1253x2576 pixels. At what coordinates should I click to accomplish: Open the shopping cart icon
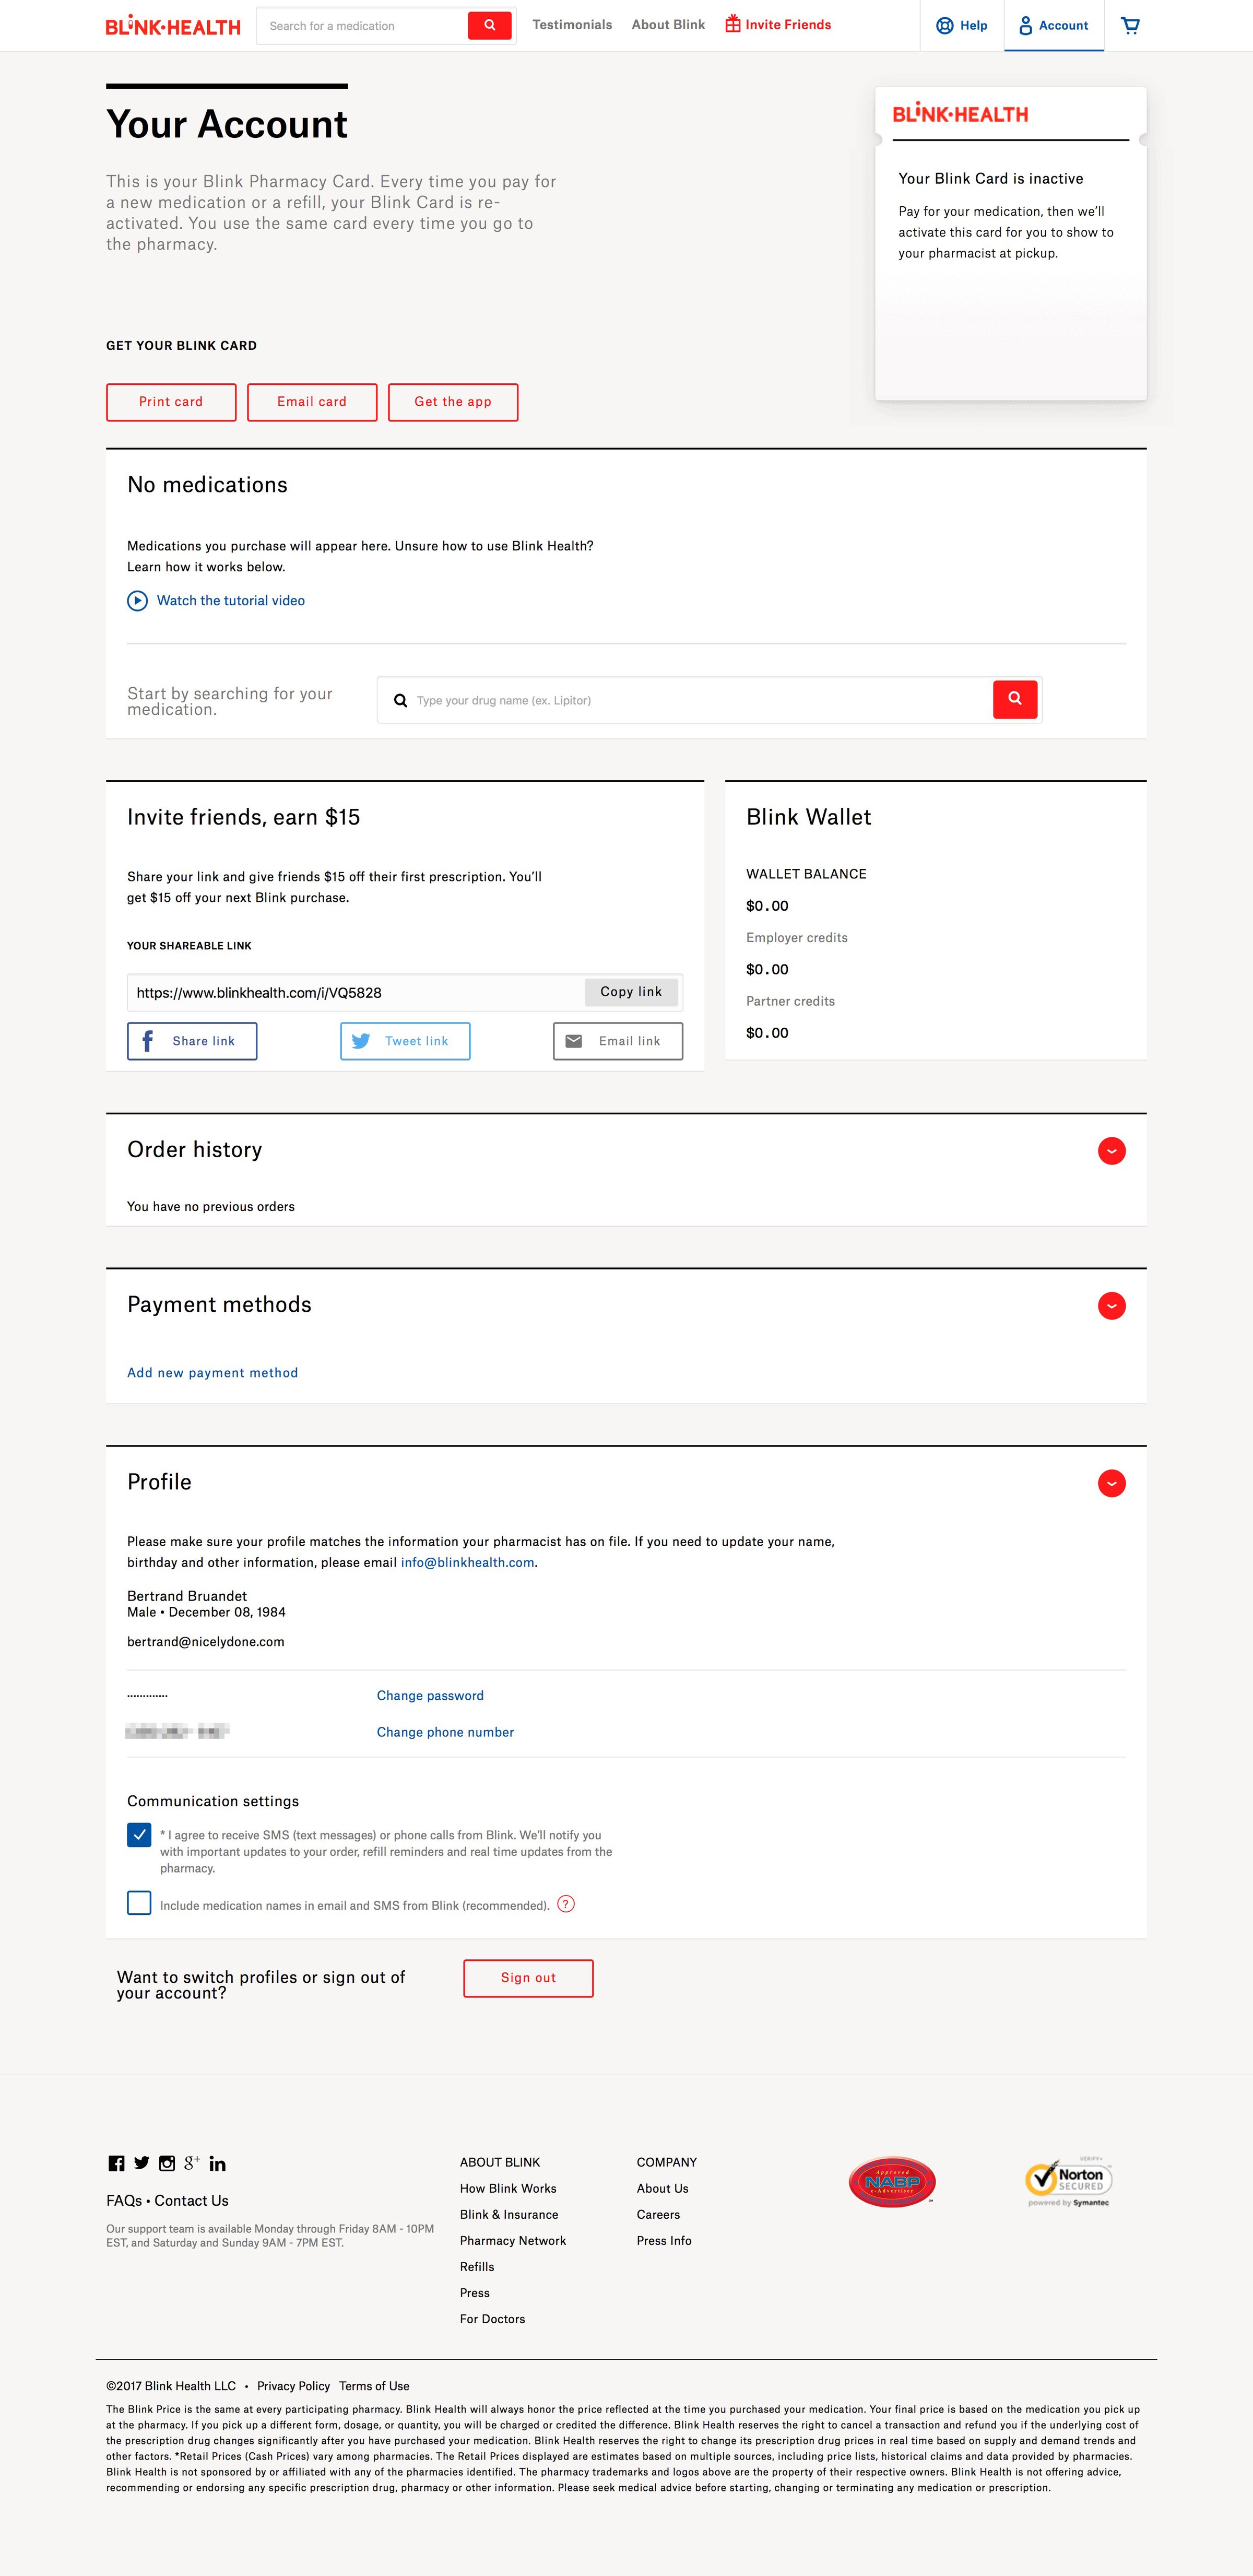(1130, 25)
